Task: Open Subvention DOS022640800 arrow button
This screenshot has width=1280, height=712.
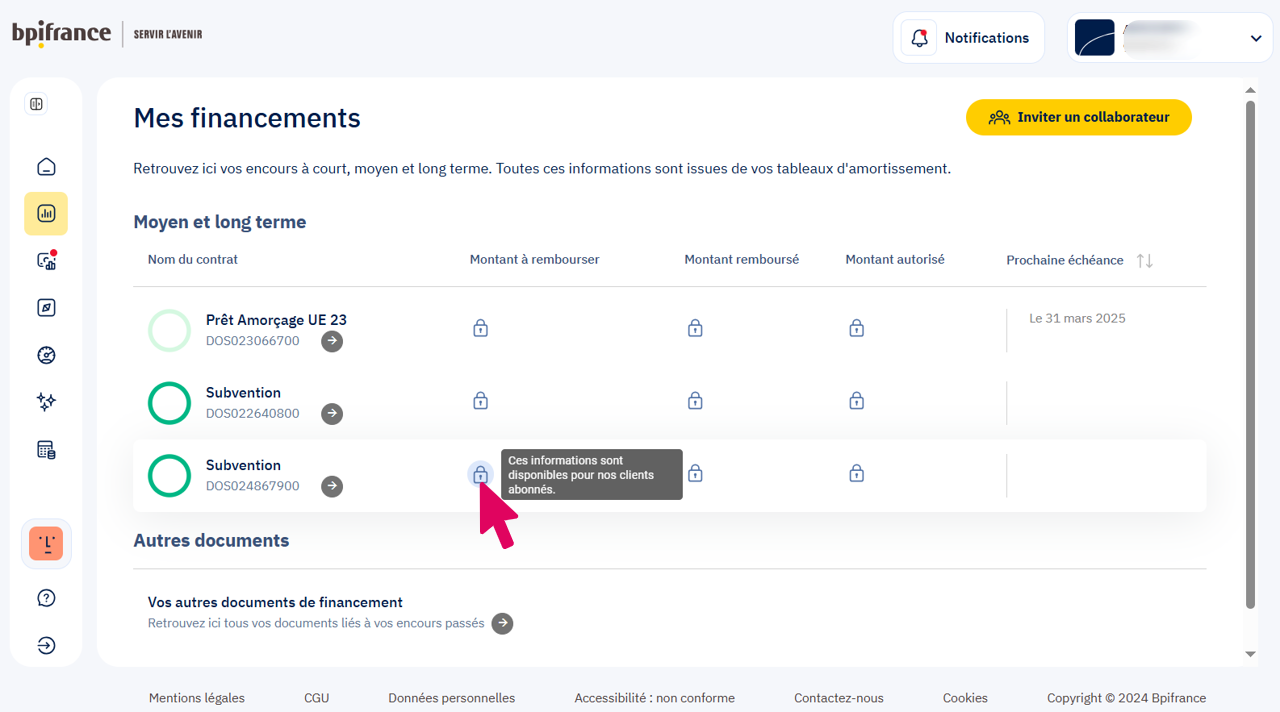Action: (332, 414)
